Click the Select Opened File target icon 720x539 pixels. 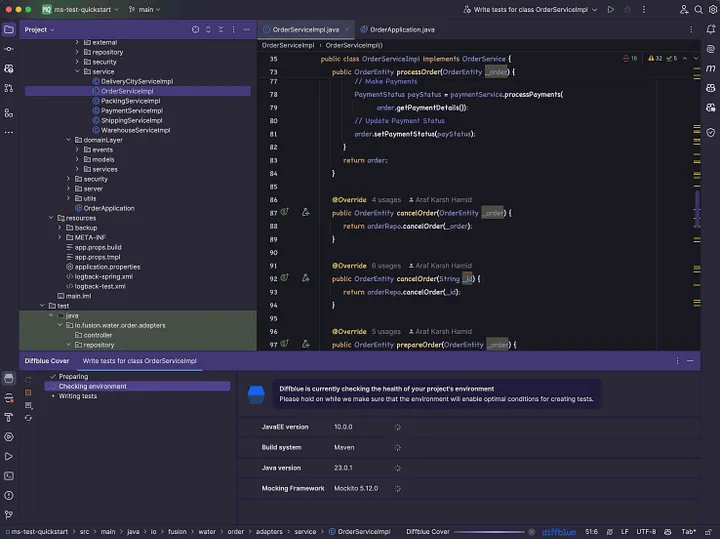[195, 30]
